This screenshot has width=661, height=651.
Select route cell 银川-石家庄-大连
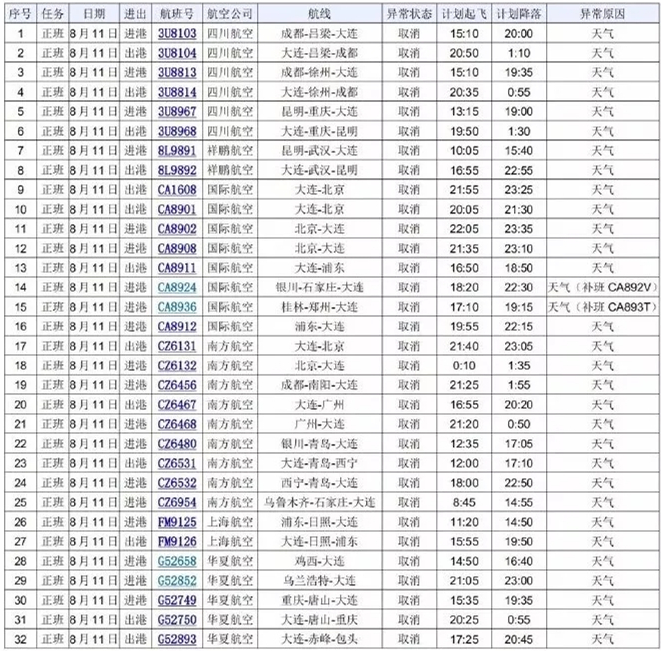point(320,288)
